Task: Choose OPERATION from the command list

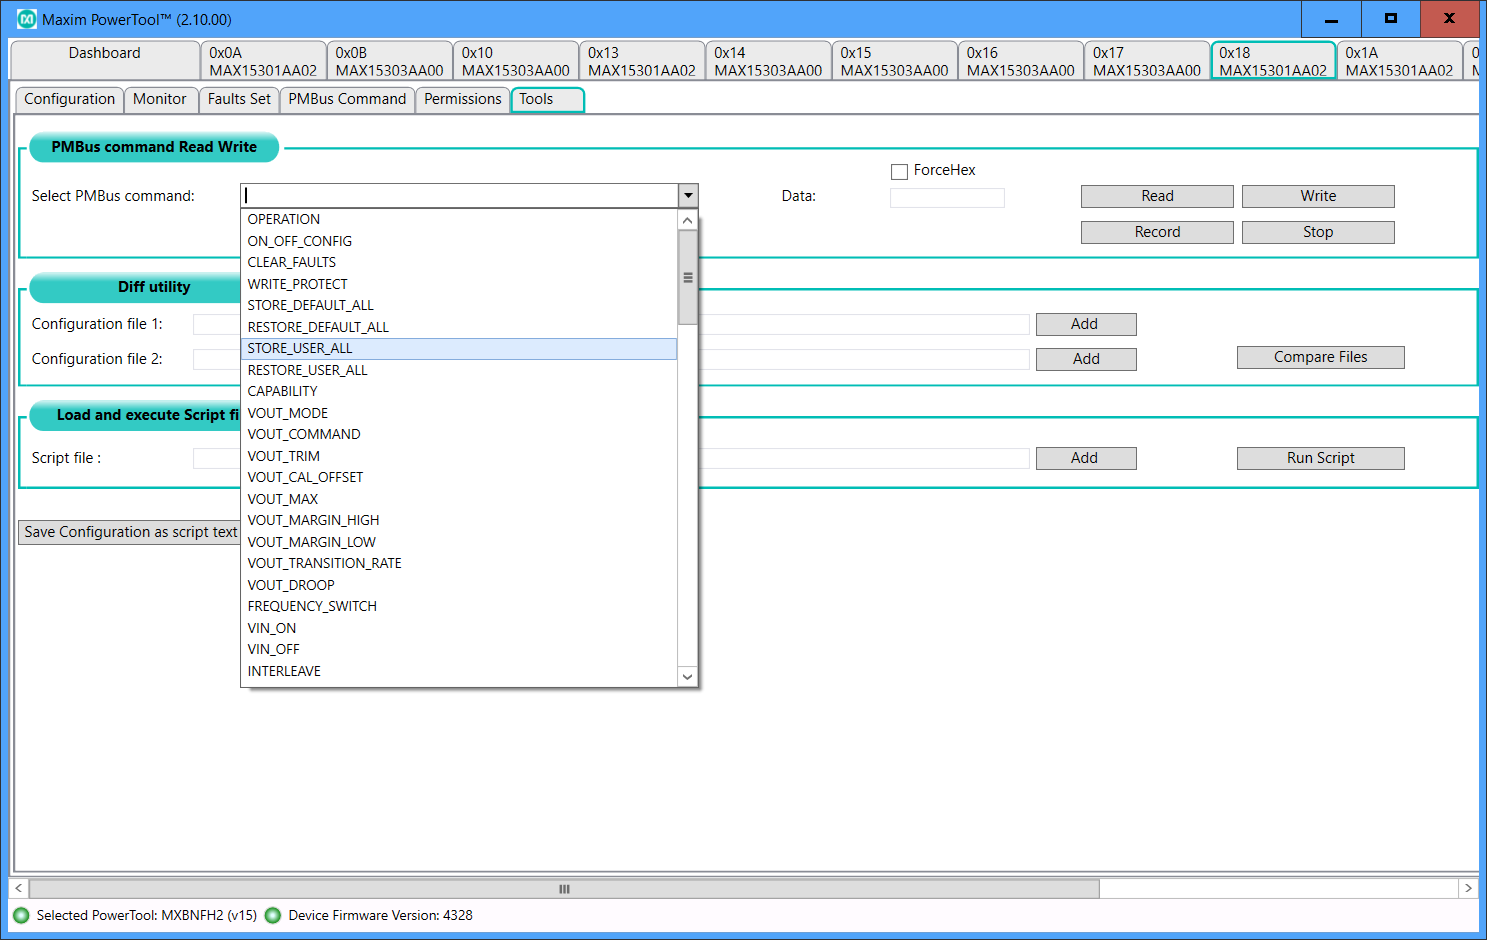Action: coord(459,219)
